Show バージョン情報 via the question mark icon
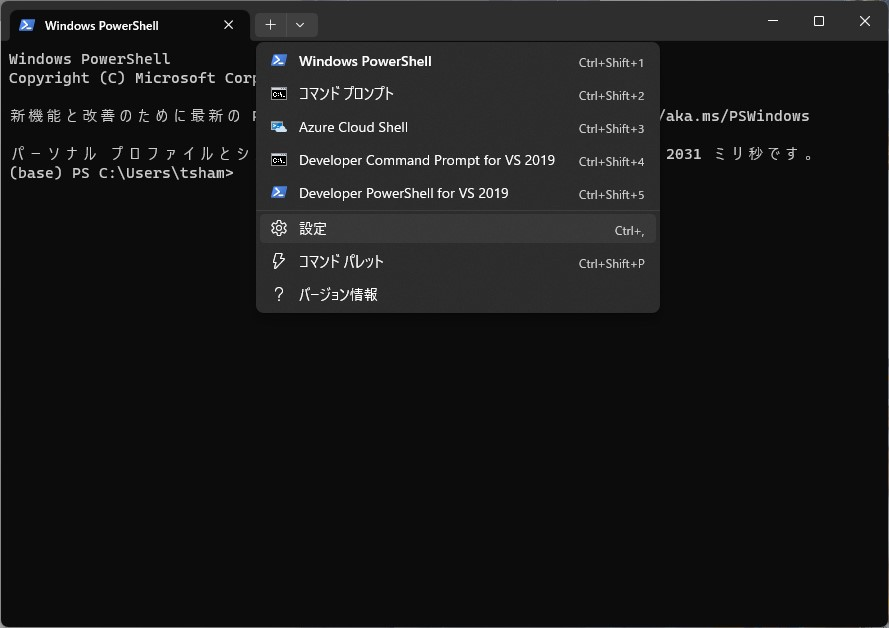Viewport: 889px width, 628px height. point(278,294)
